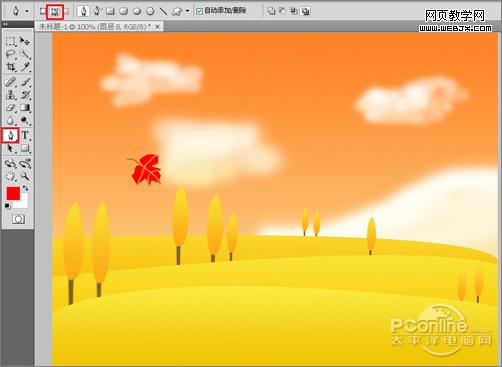Select the Pen tool in the toolbox
Image resolution: width=502 pixels, height=367 pixels.
10,135
